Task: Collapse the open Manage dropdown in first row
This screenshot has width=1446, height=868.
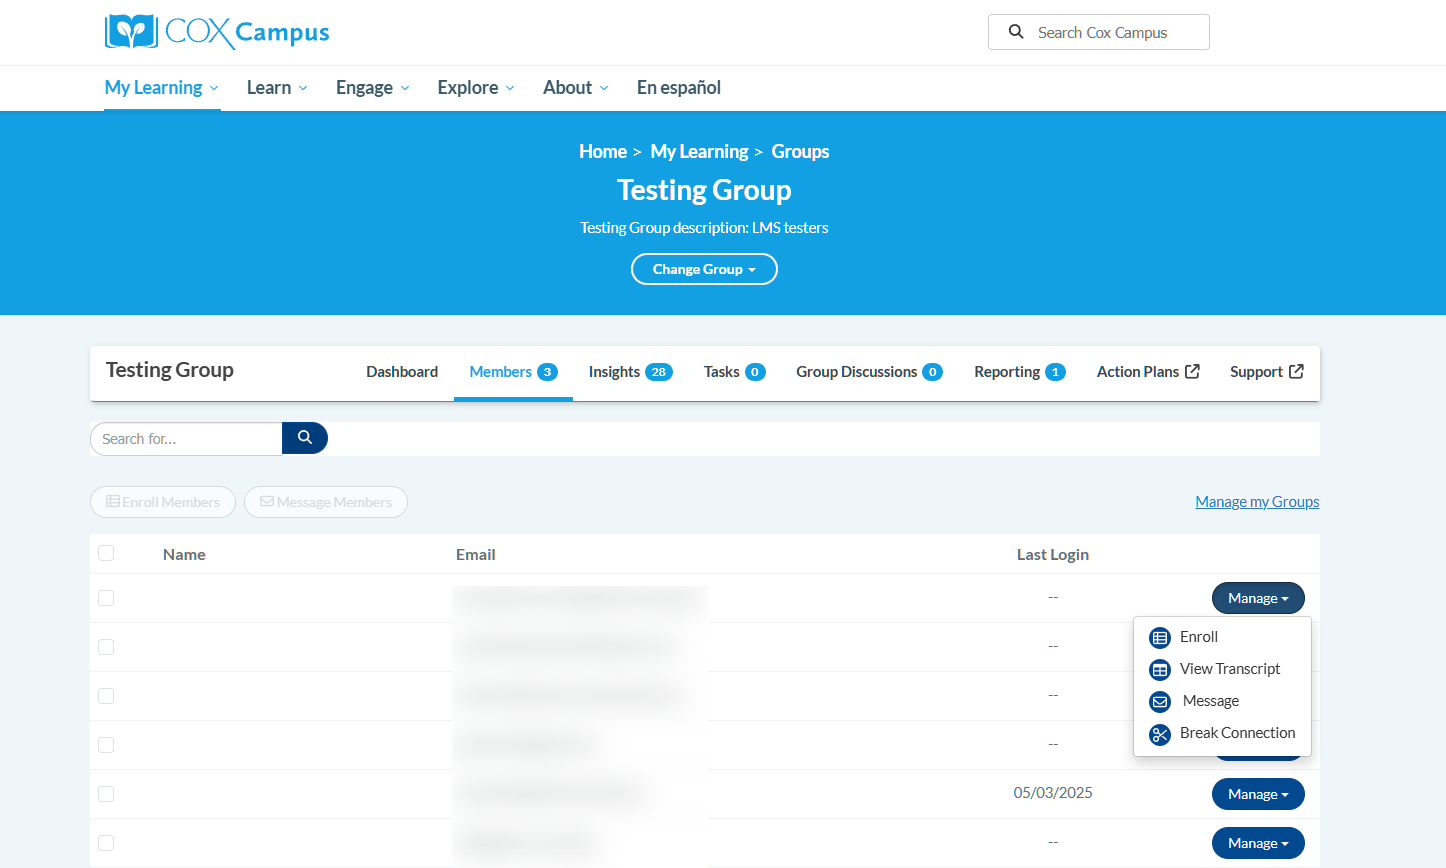Action: coord(1258,598)
